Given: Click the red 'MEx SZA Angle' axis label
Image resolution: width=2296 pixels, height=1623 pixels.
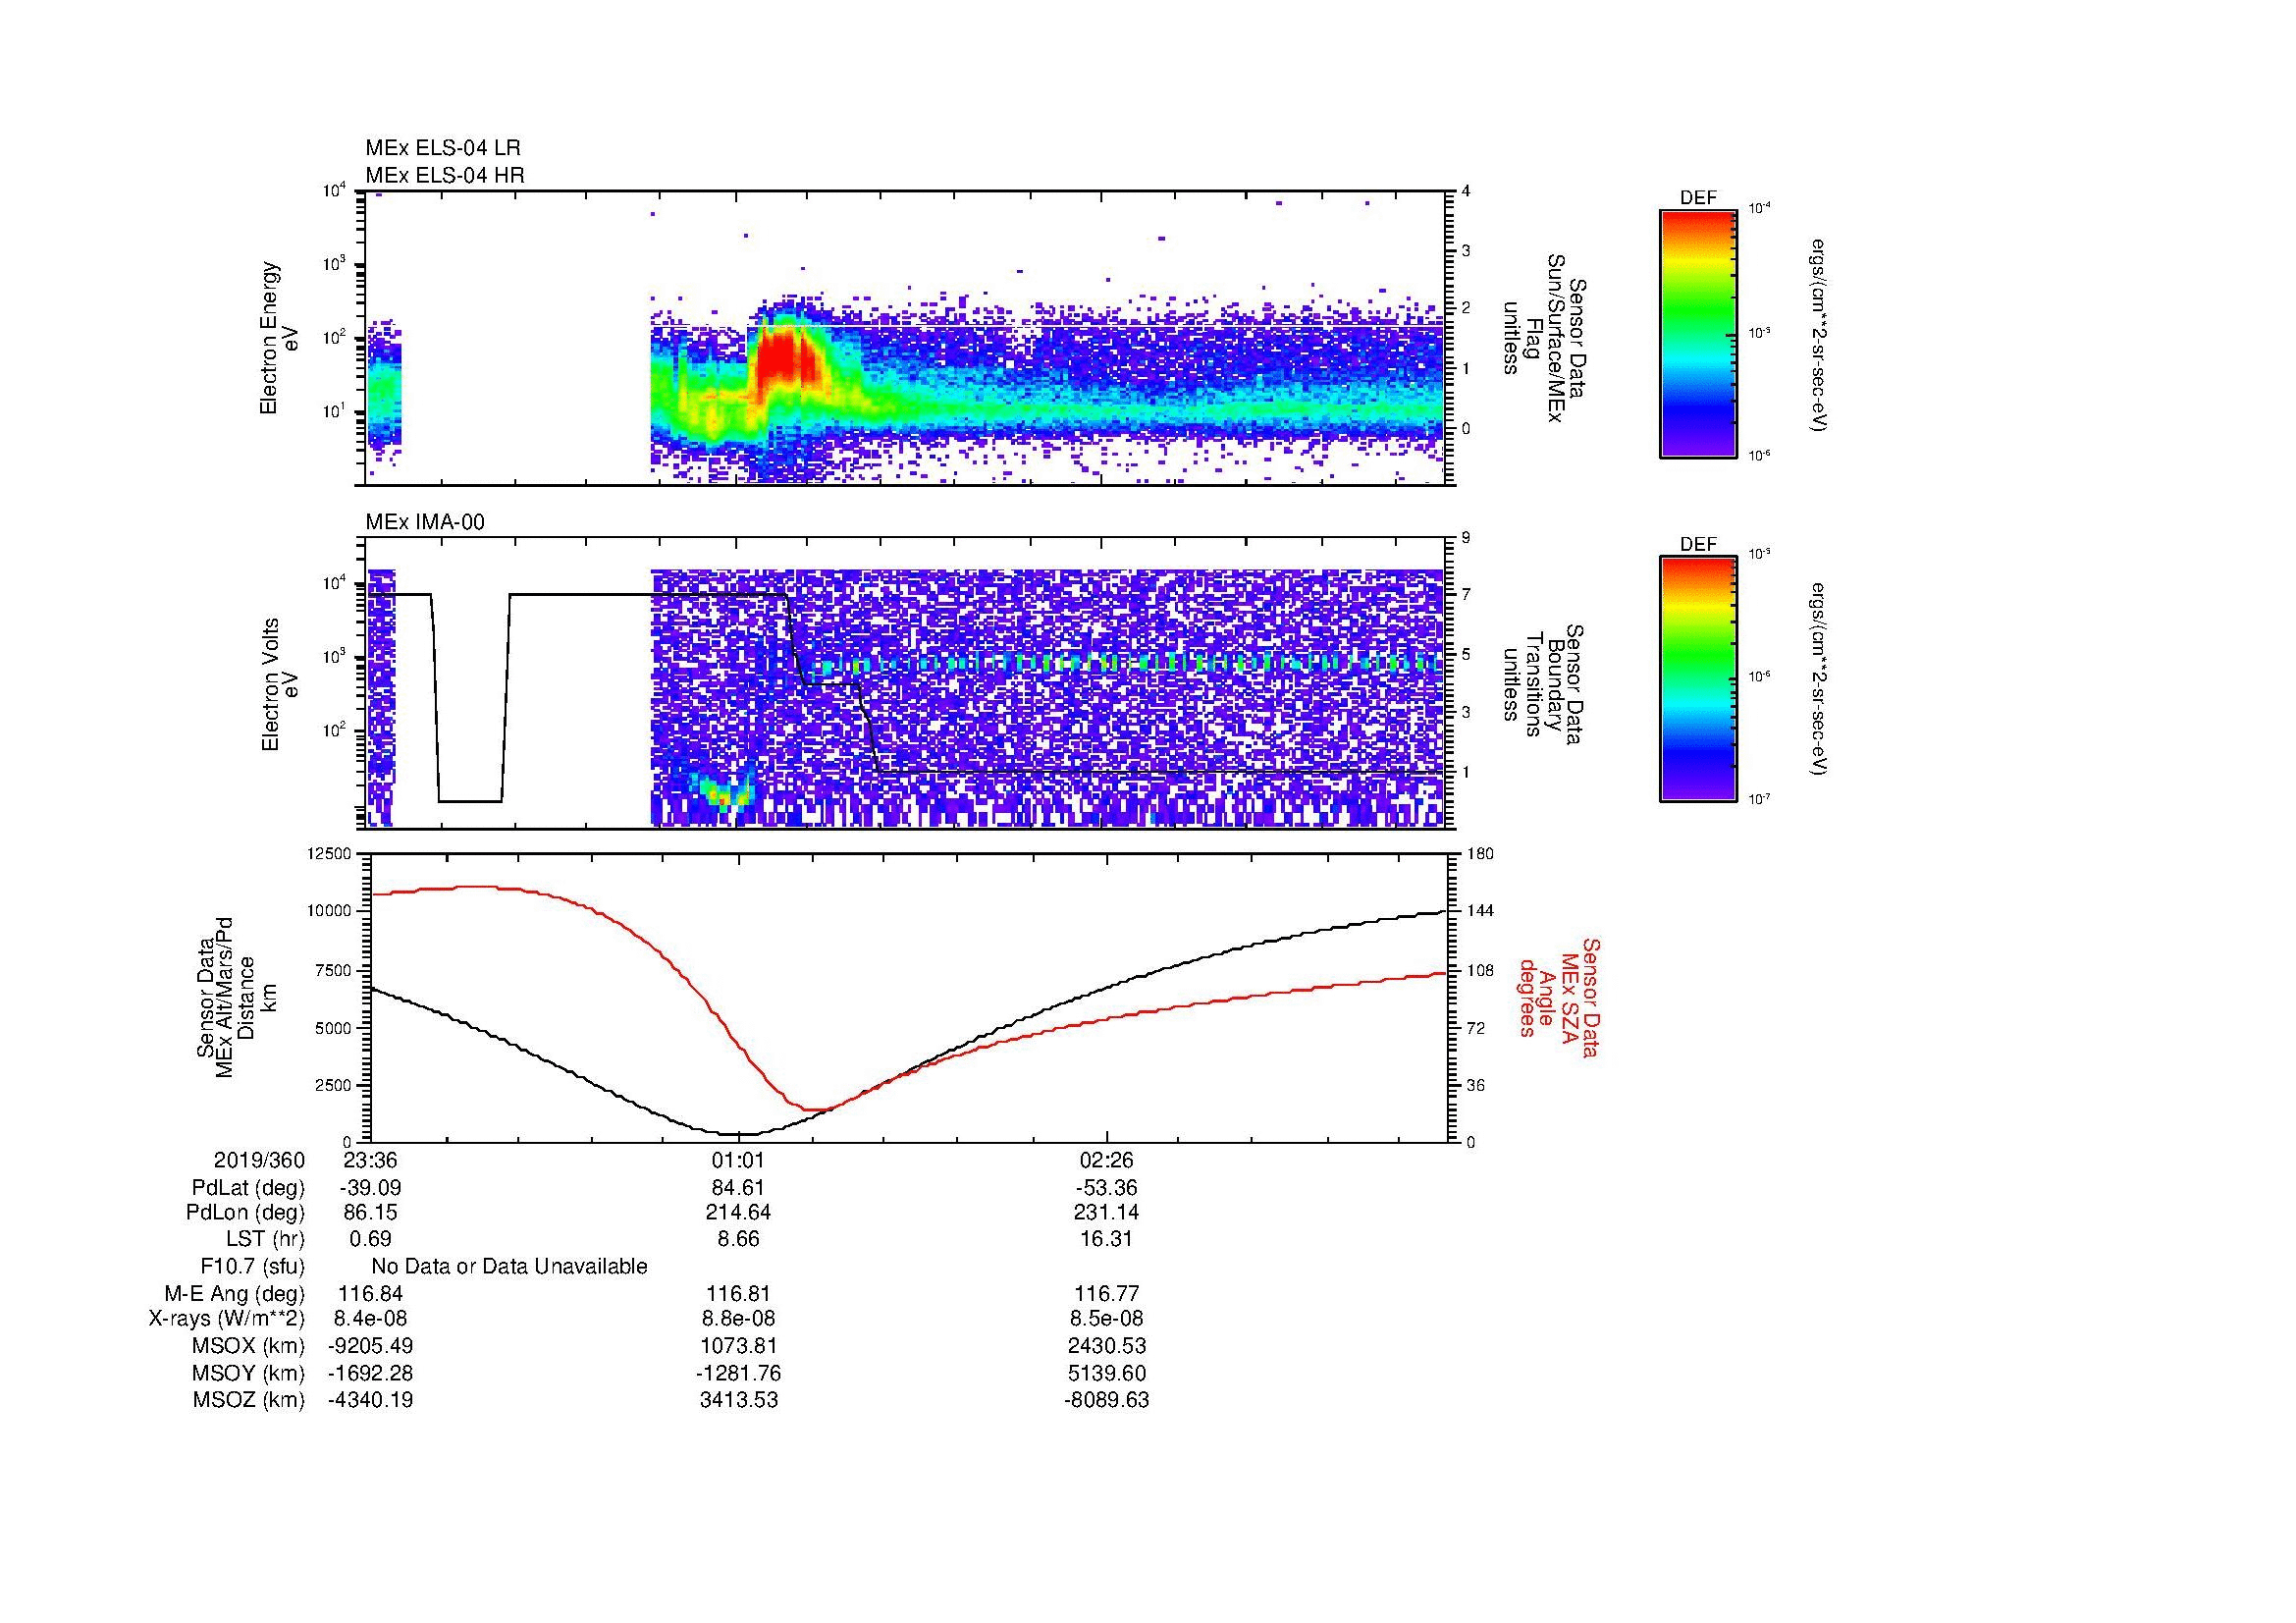Looking at the screenshot, I should click(x=1559, y=997).
